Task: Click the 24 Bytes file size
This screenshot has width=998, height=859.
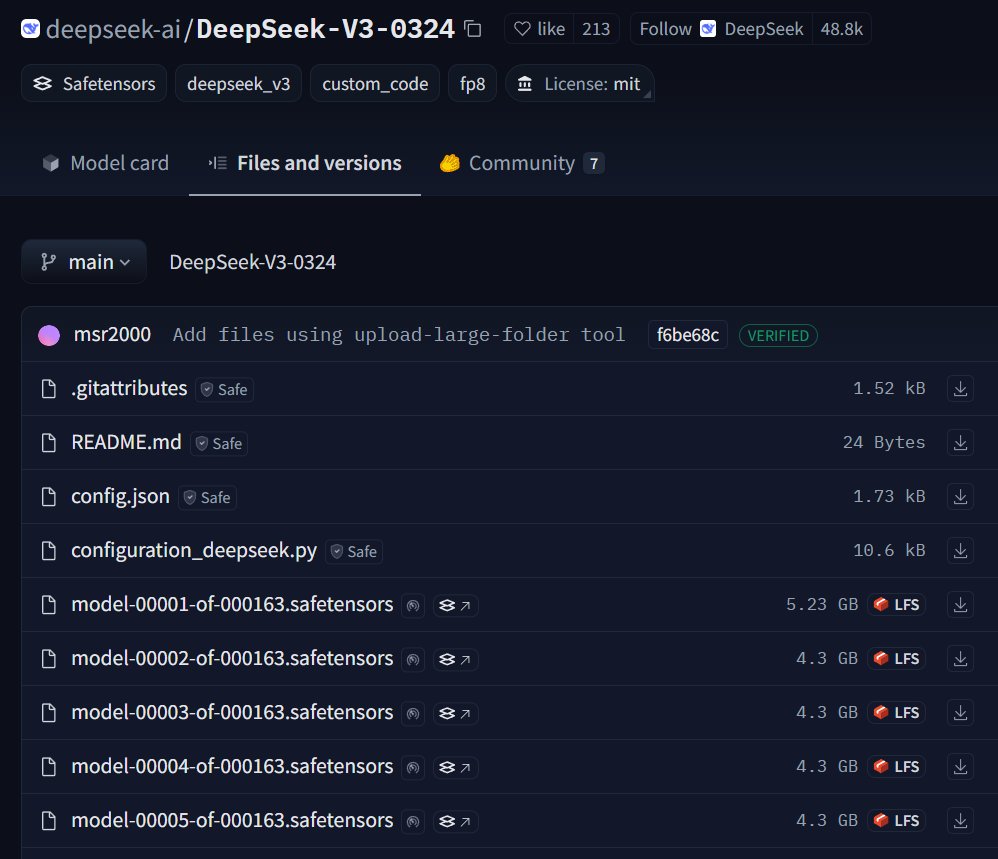Action: coord(884,442)
